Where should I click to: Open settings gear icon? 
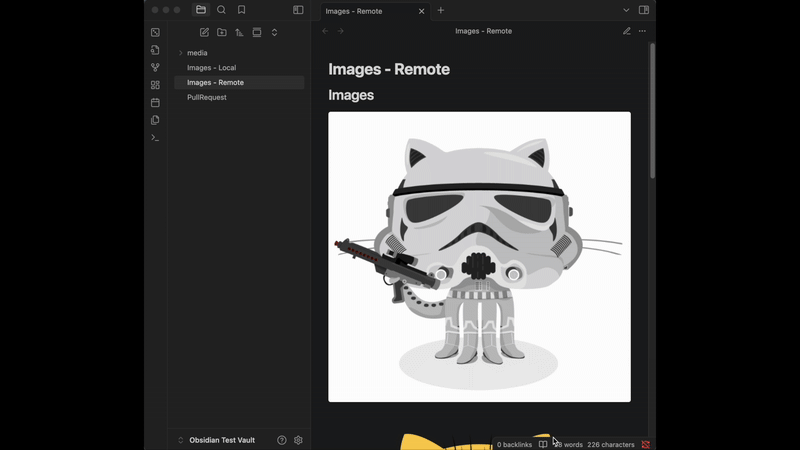[x=298, y=440]
